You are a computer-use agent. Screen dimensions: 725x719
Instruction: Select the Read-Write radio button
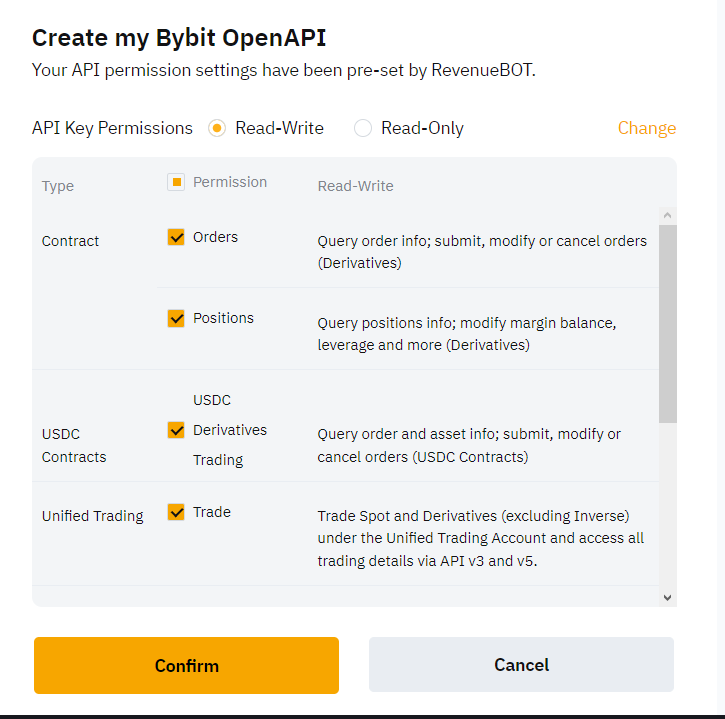click(217, 128)
